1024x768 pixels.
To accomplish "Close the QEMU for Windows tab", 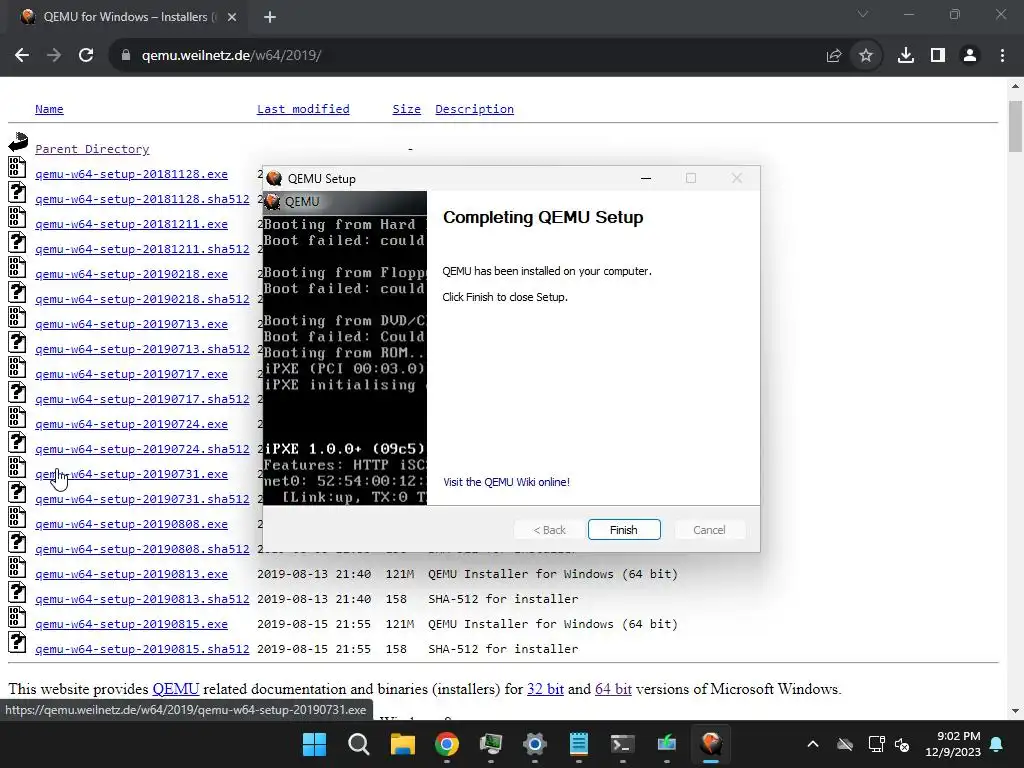I will (232, 17).
